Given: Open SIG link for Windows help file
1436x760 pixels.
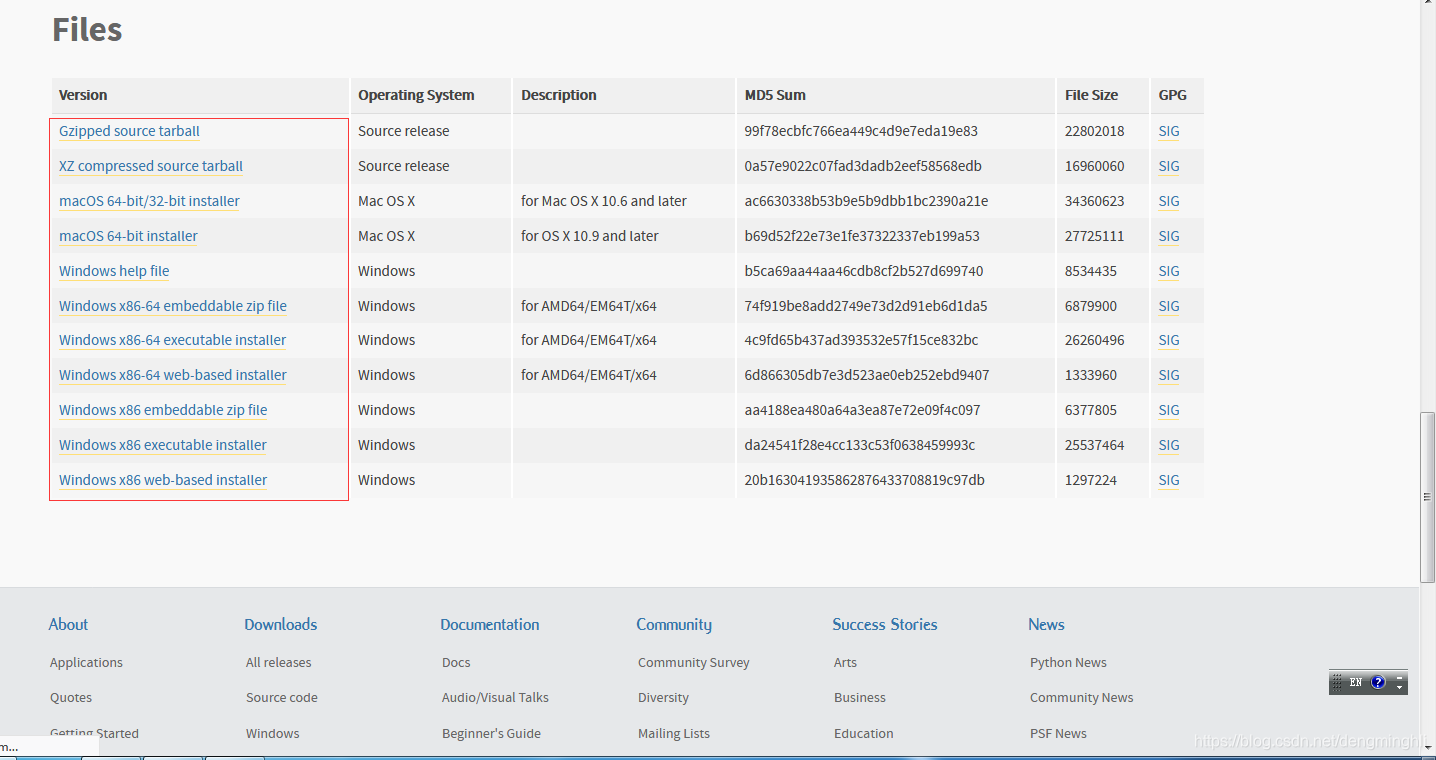Looking at the screenshot, I should 1169,271.
